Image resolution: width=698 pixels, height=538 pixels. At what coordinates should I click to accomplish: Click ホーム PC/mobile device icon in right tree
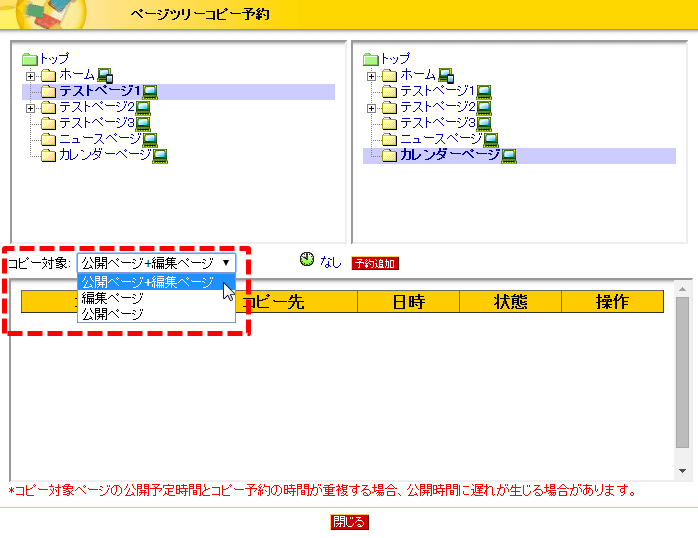tap(446, 76)
